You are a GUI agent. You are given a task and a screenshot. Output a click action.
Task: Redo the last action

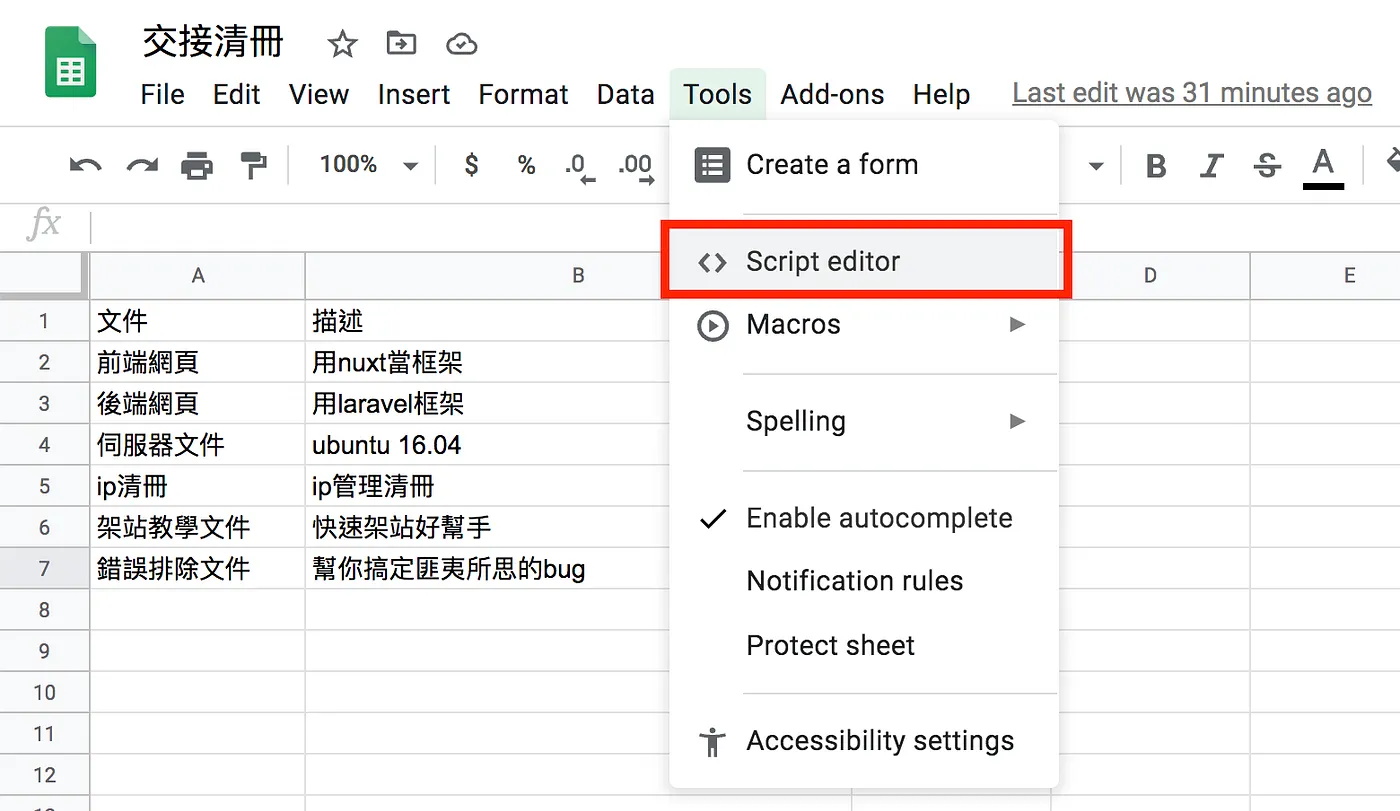[x=142, y=165]
